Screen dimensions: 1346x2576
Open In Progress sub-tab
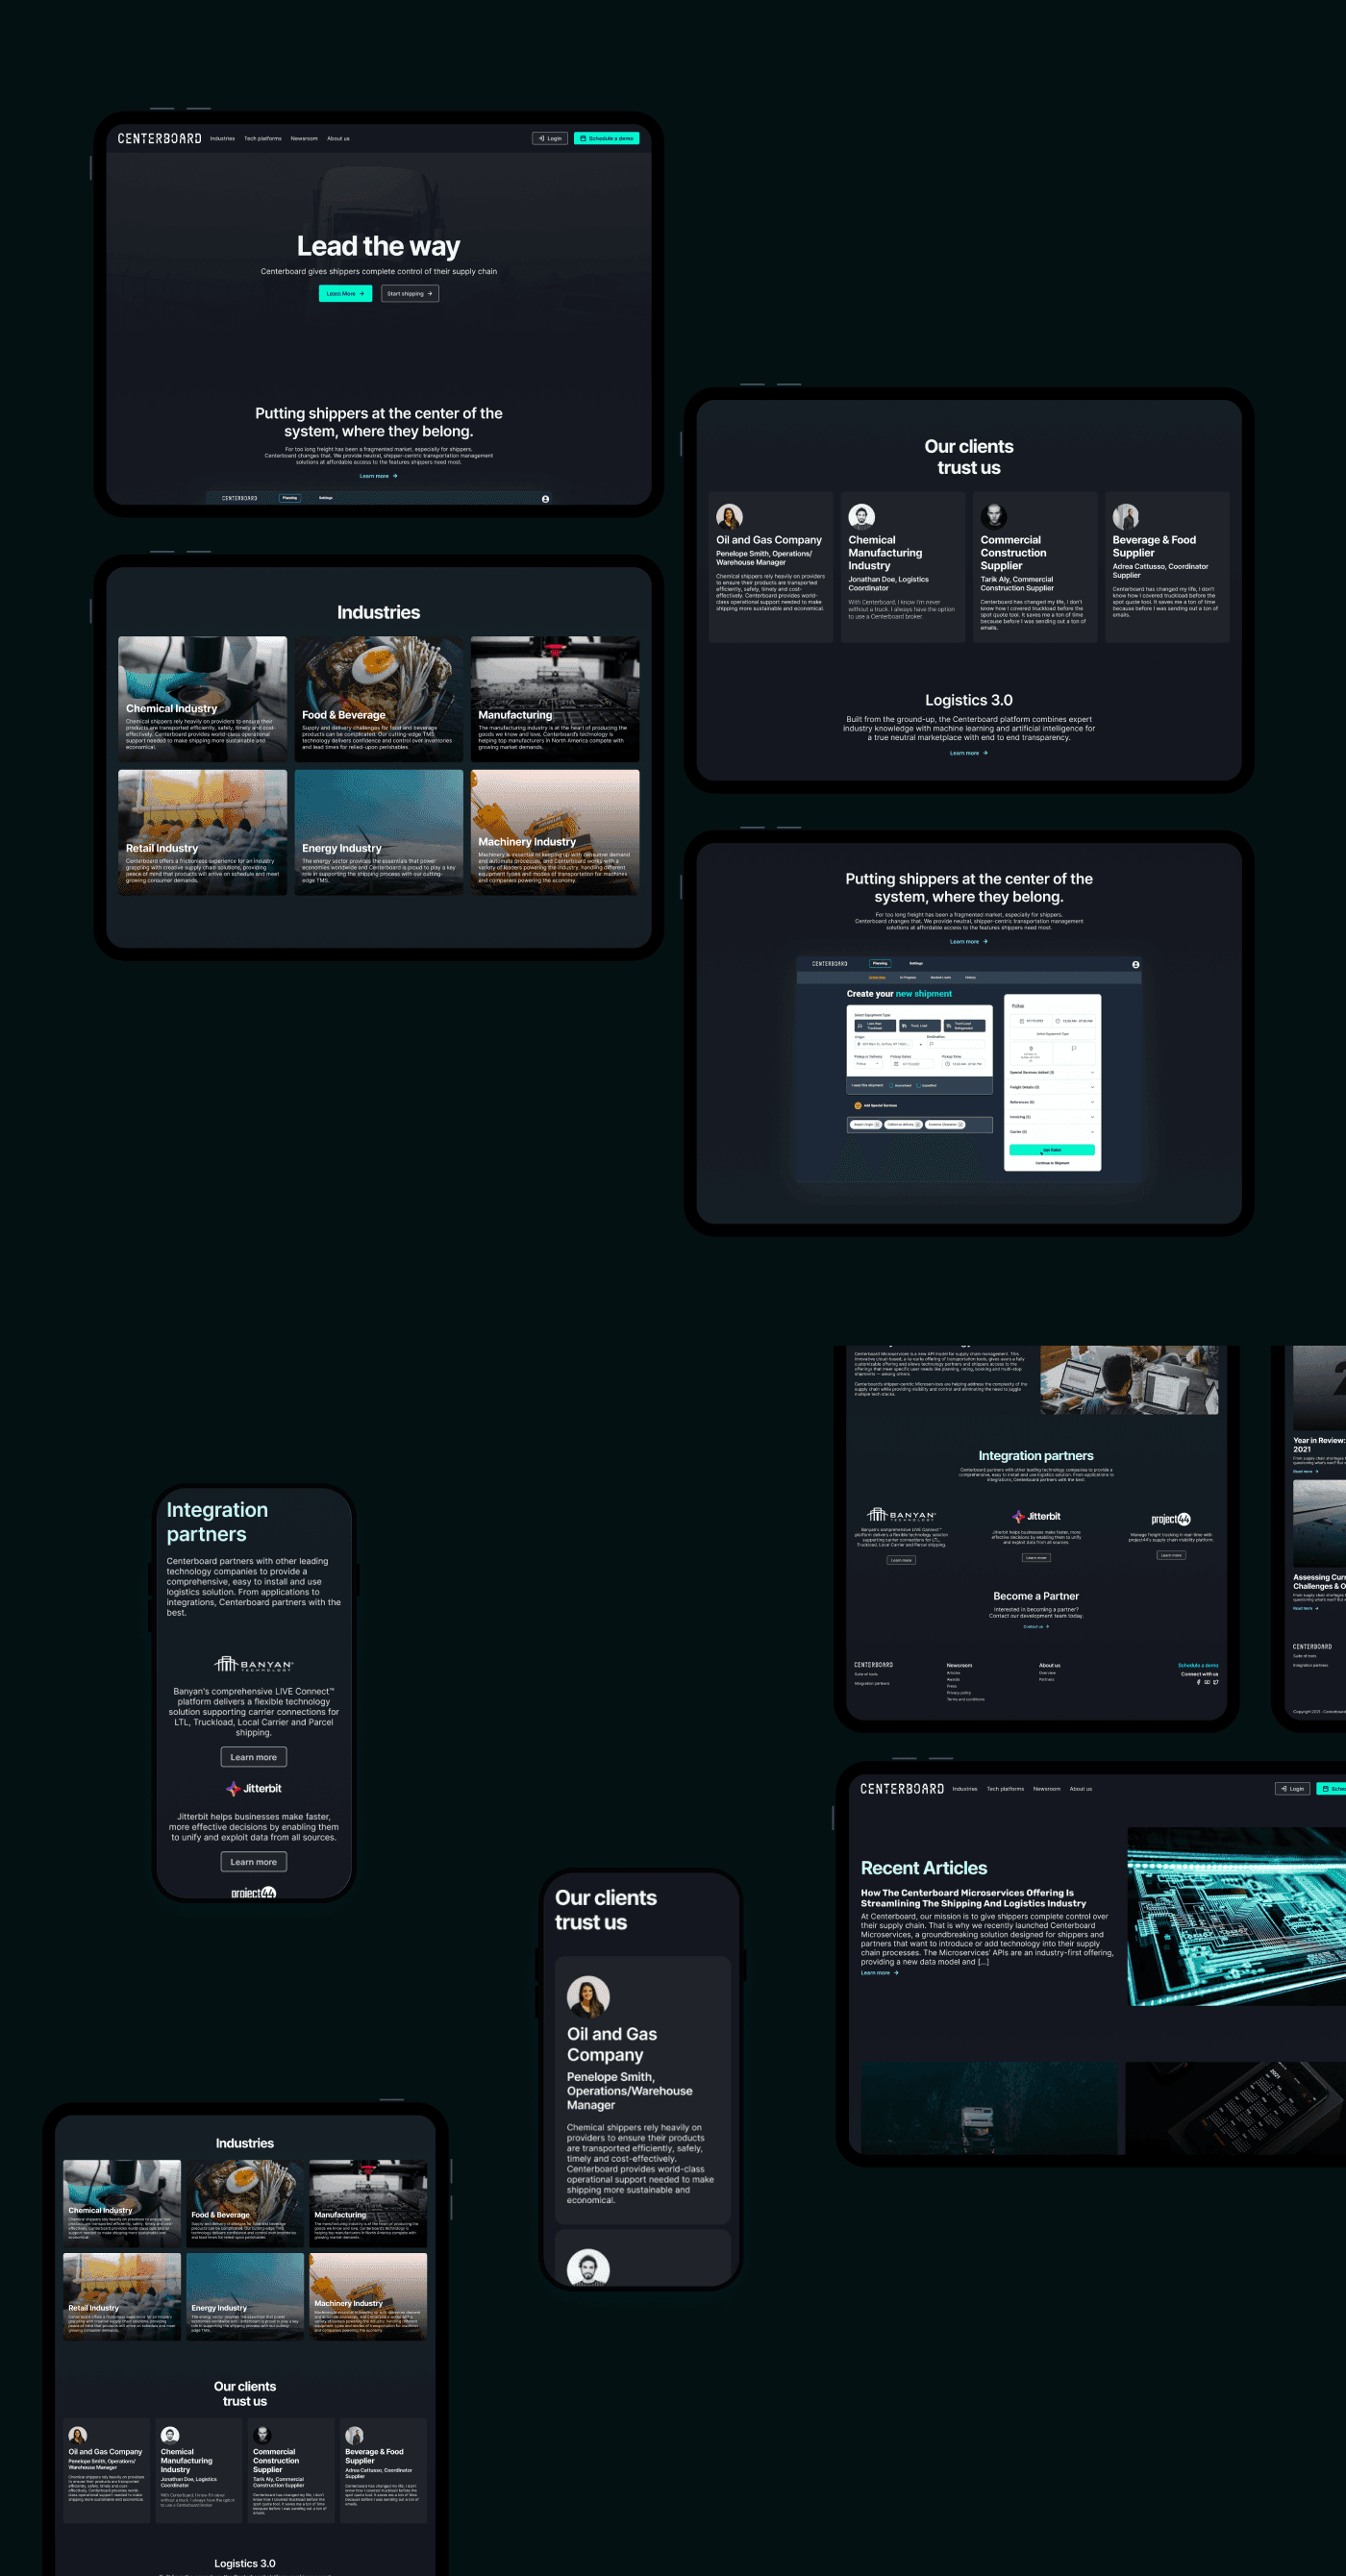[909, 978]
